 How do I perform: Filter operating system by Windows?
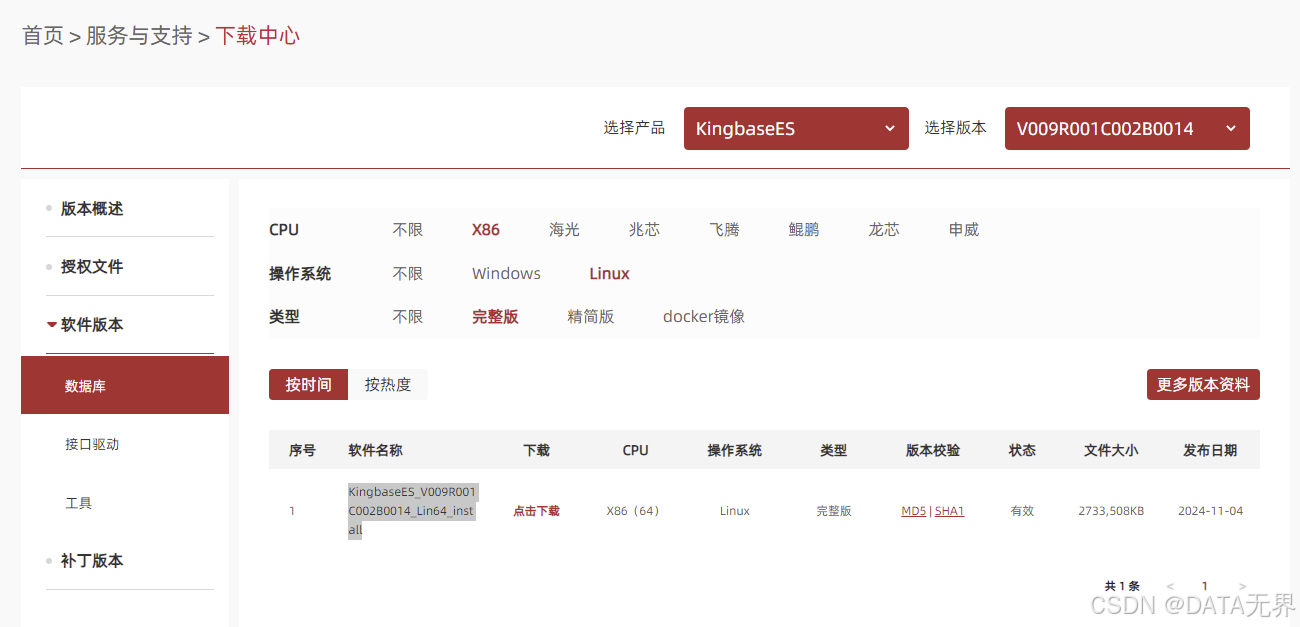pyautogui.click(x=506, y=274)
